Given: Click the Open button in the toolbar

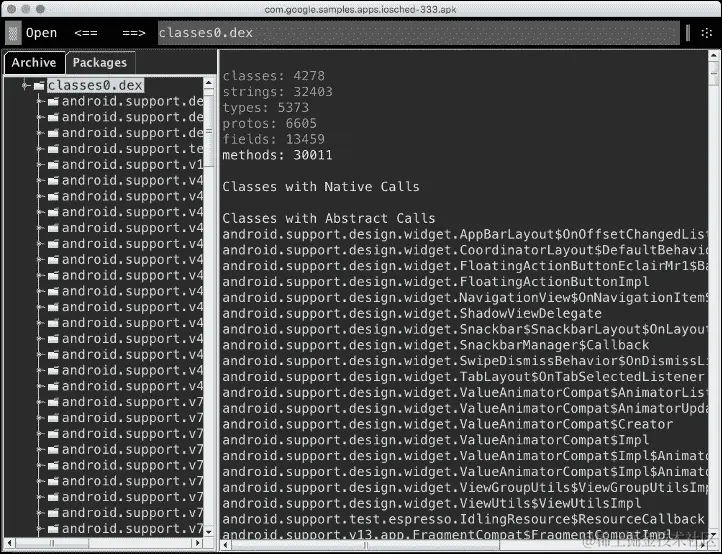Looking at the screenshot, I should point(41,33).
